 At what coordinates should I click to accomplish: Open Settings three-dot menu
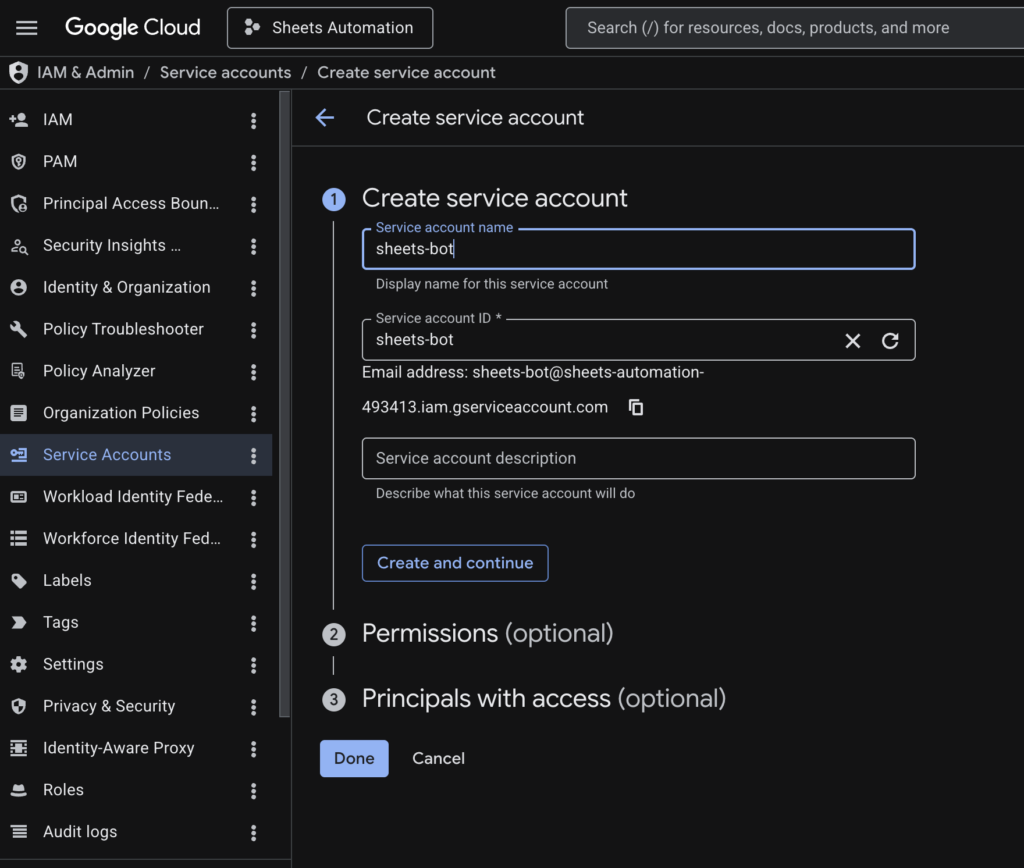tap(253, 665)
